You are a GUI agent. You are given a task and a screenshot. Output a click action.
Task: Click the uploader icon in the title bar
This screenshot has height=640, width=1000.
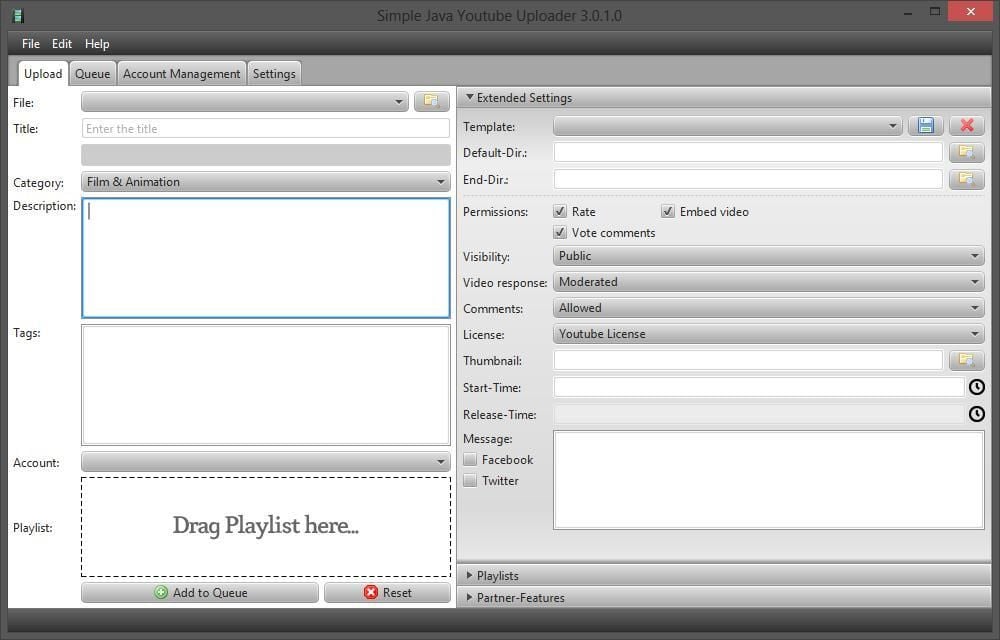[x=18, y=15]
